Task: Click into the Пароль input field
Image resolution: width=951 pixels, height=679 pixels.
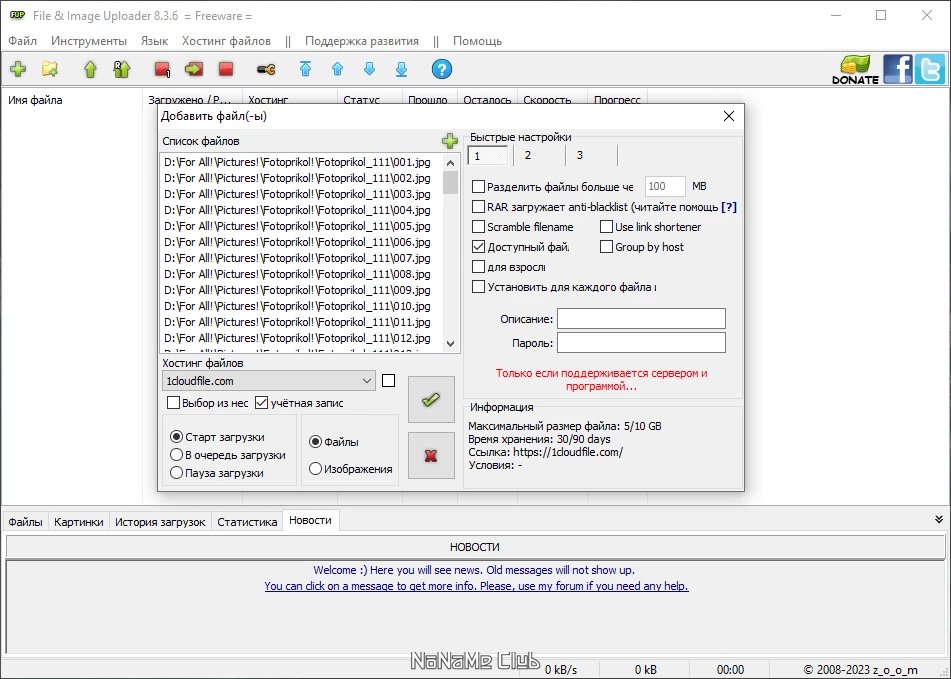Action: tap(641, 343)
